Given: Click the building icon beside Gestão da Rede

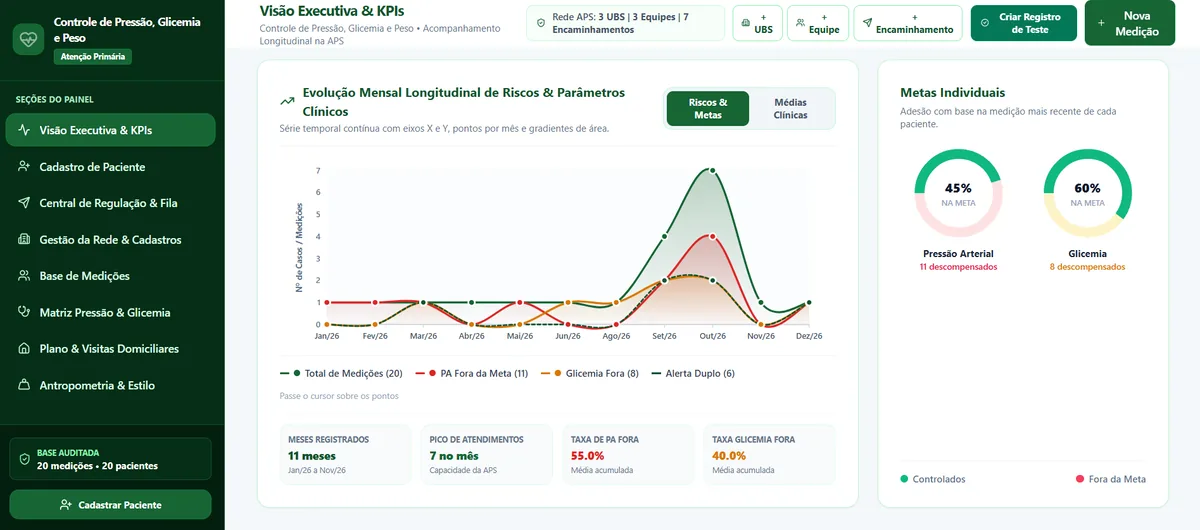Looking at the screenshot, I should [24, 240].
